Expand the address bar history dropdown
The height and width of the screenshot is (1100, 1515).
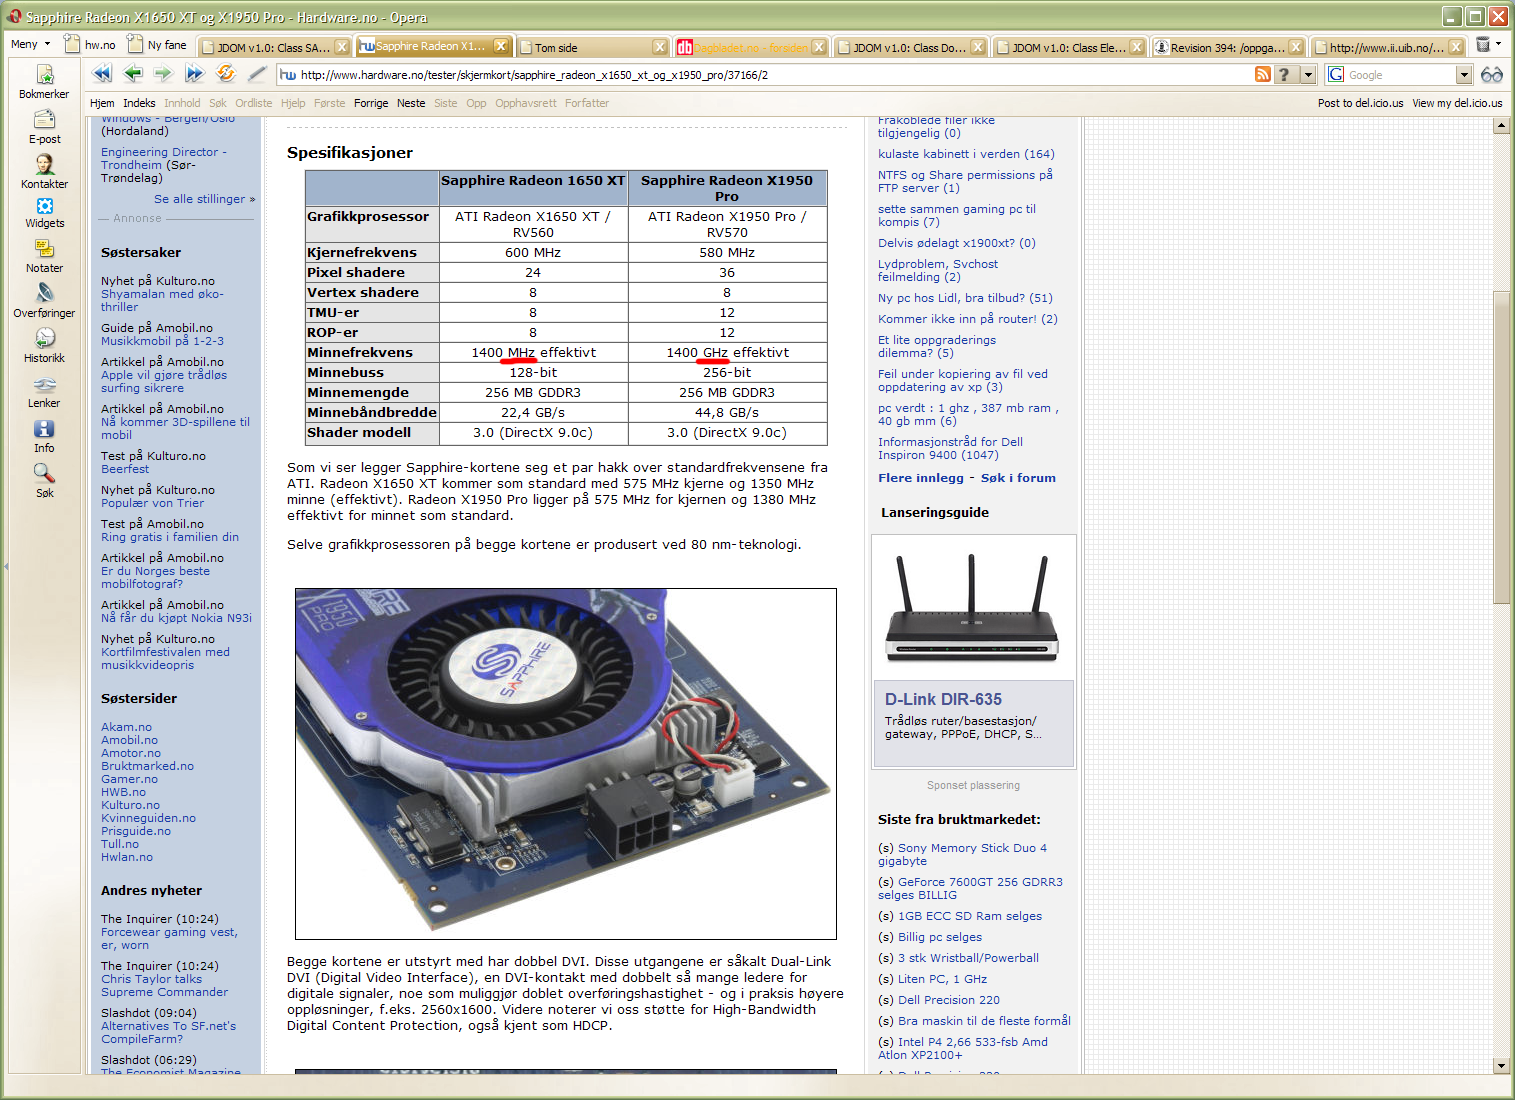(1308, 75)
